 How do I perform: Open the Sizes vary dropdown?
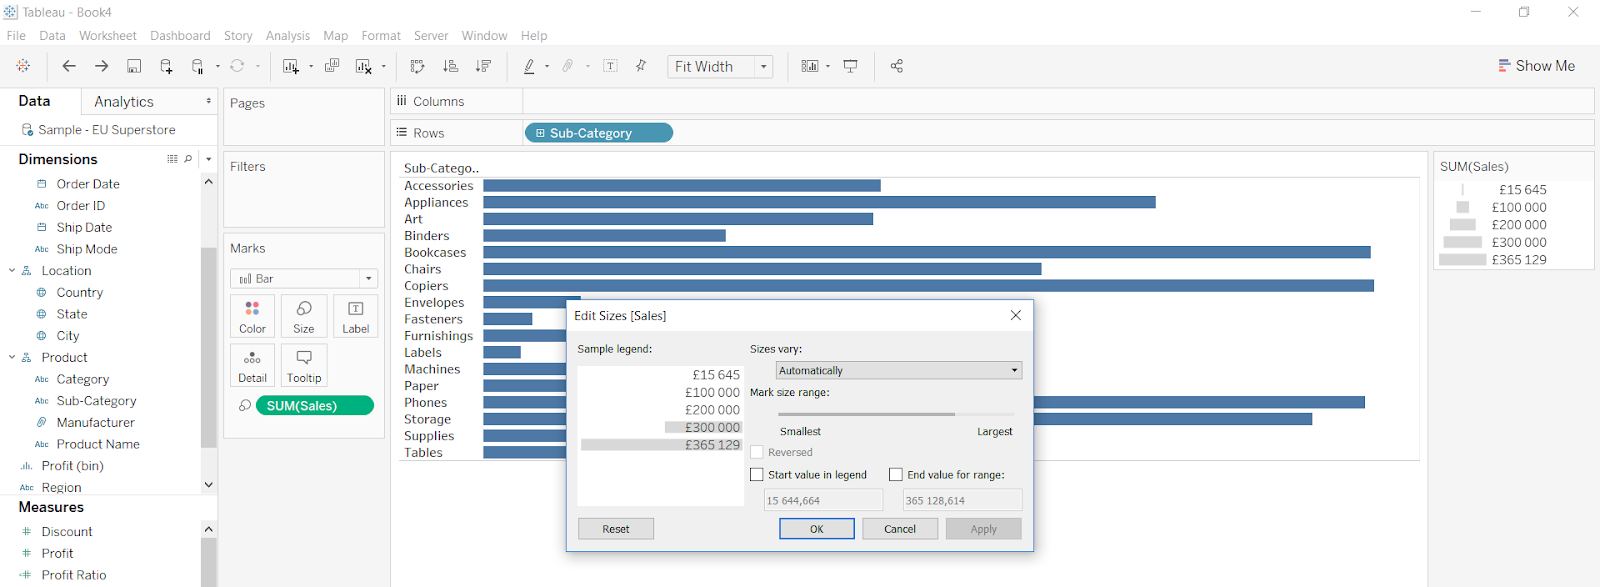pos(898,370)
